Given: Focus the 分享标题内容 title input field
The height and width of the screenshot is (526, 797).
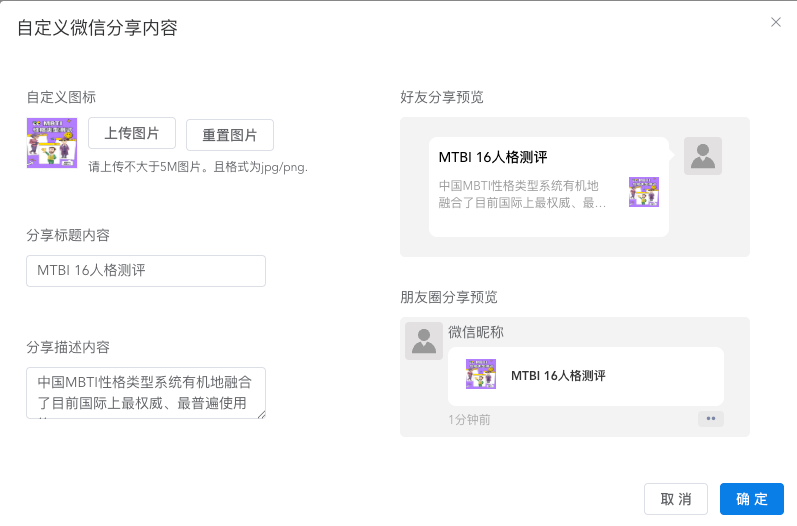Looking at the screenshot, I should tap(146, 271).
